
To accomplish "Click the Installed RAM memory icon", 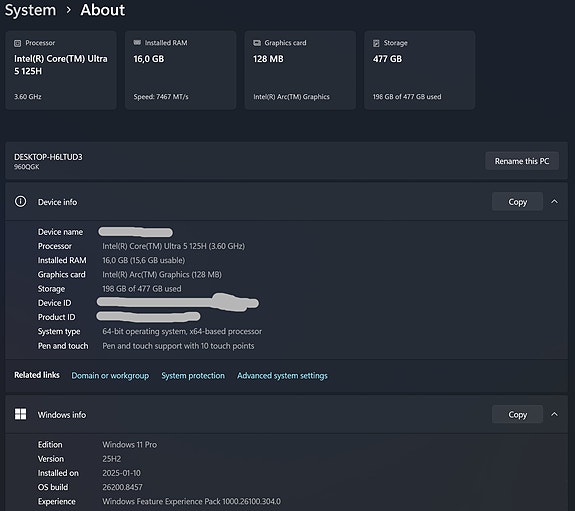I will click(x=137, y=43).
